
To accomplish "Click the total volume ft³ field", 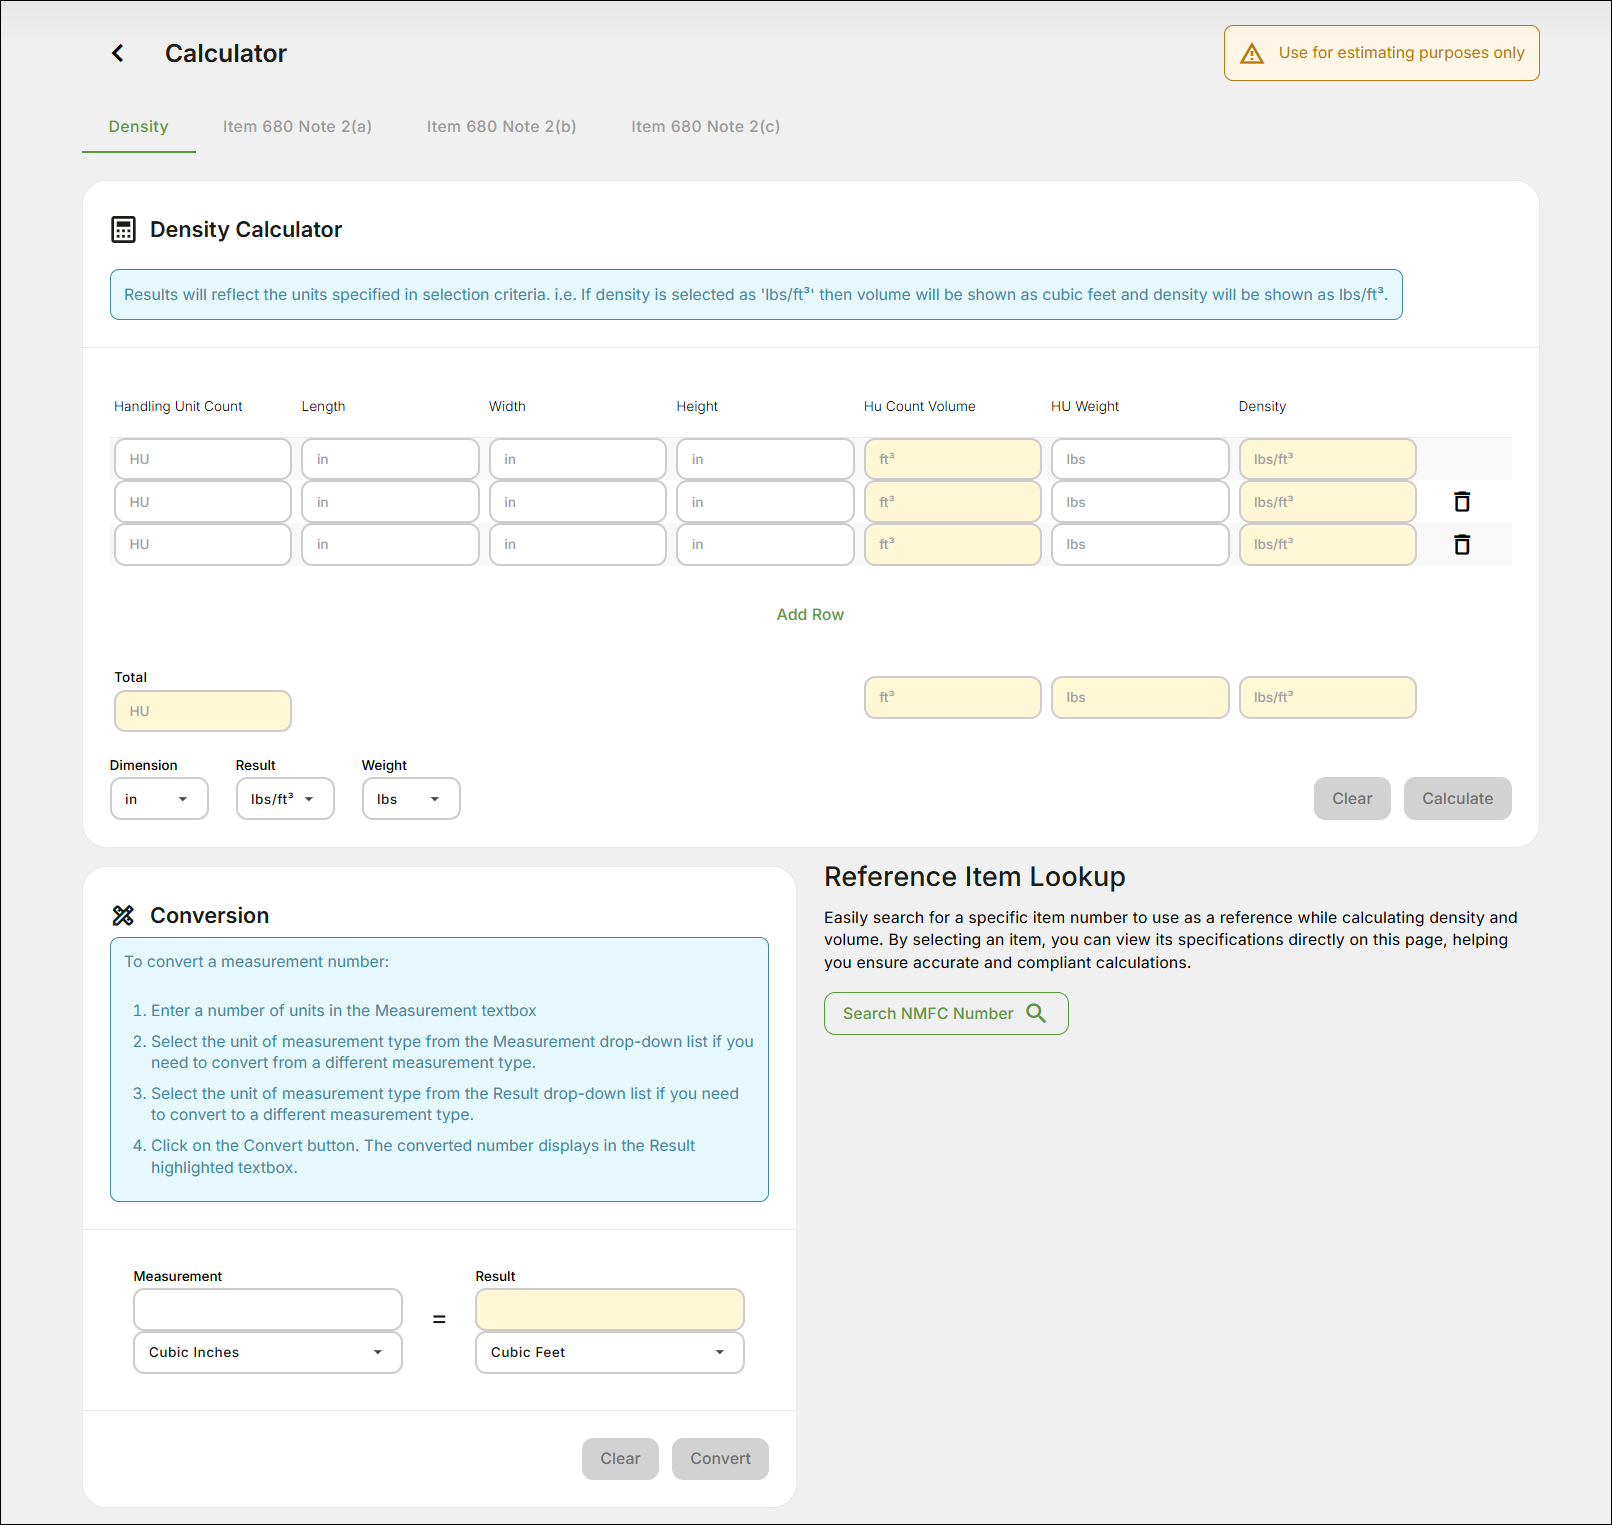I will tap(953, 698).
